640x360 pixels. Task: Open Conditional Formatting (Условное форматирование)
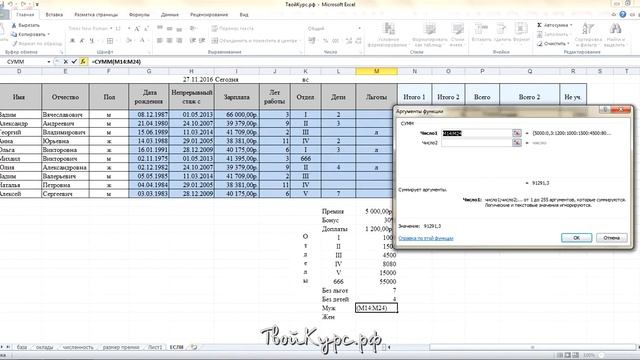(388, 34)
